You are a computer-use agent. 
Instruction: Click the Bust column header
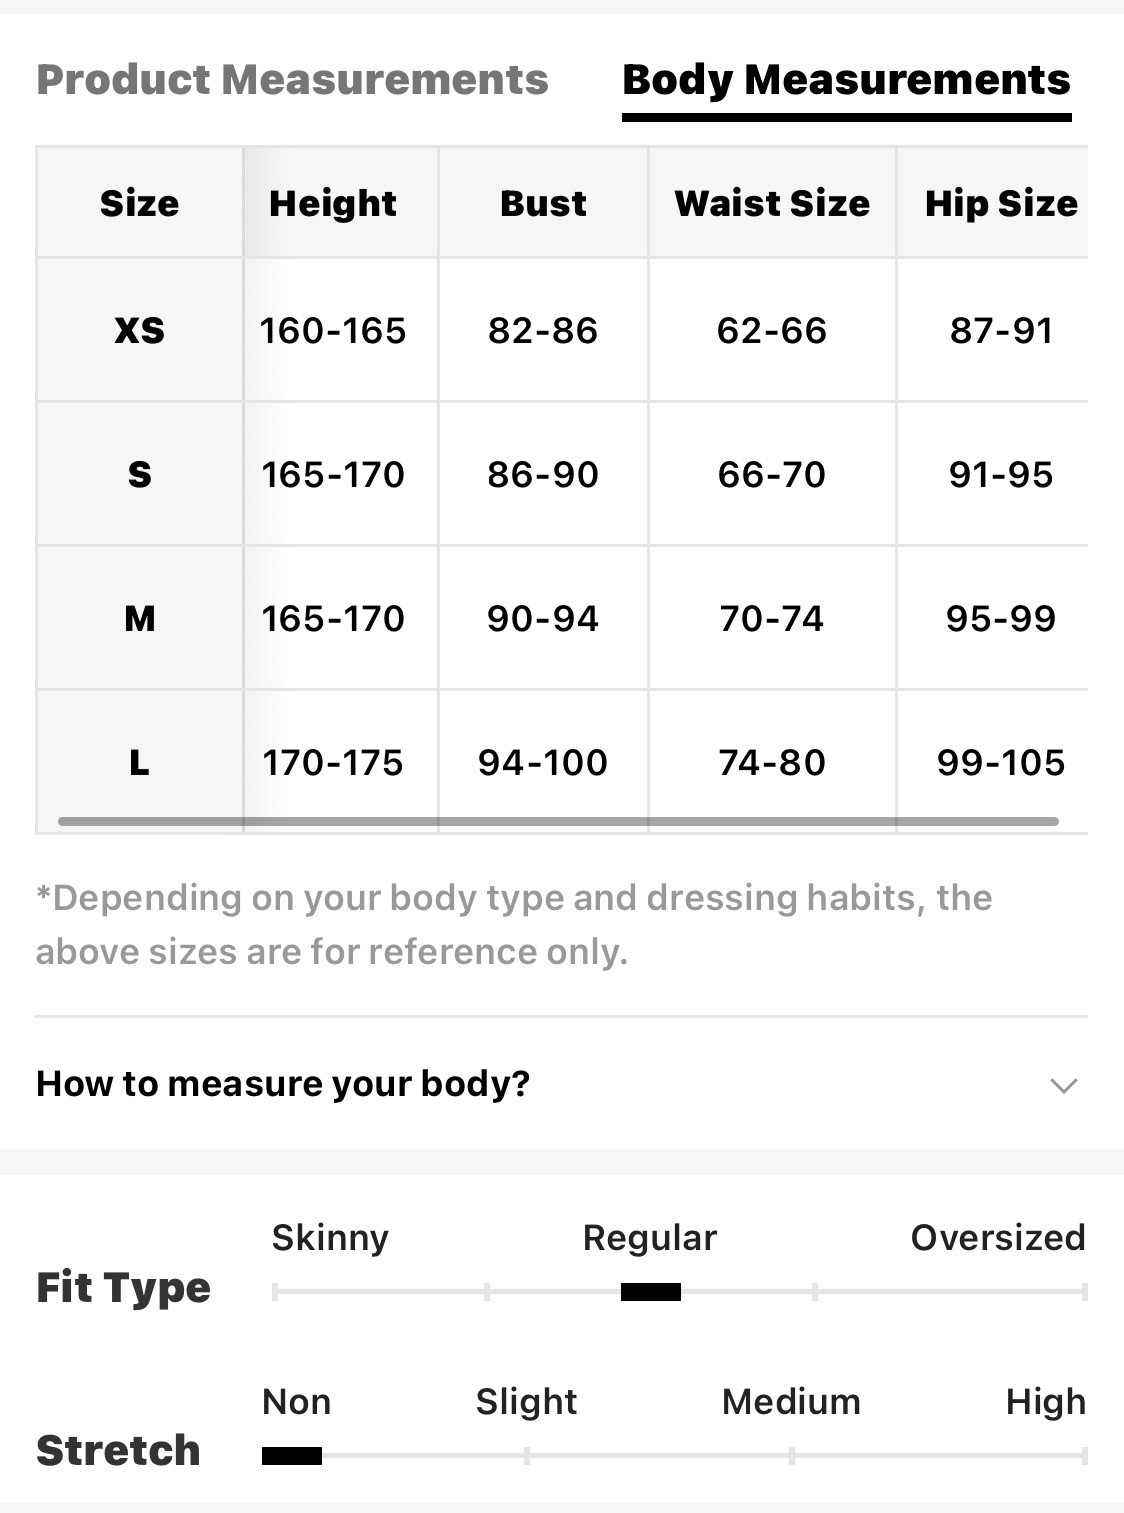[543, 203]
